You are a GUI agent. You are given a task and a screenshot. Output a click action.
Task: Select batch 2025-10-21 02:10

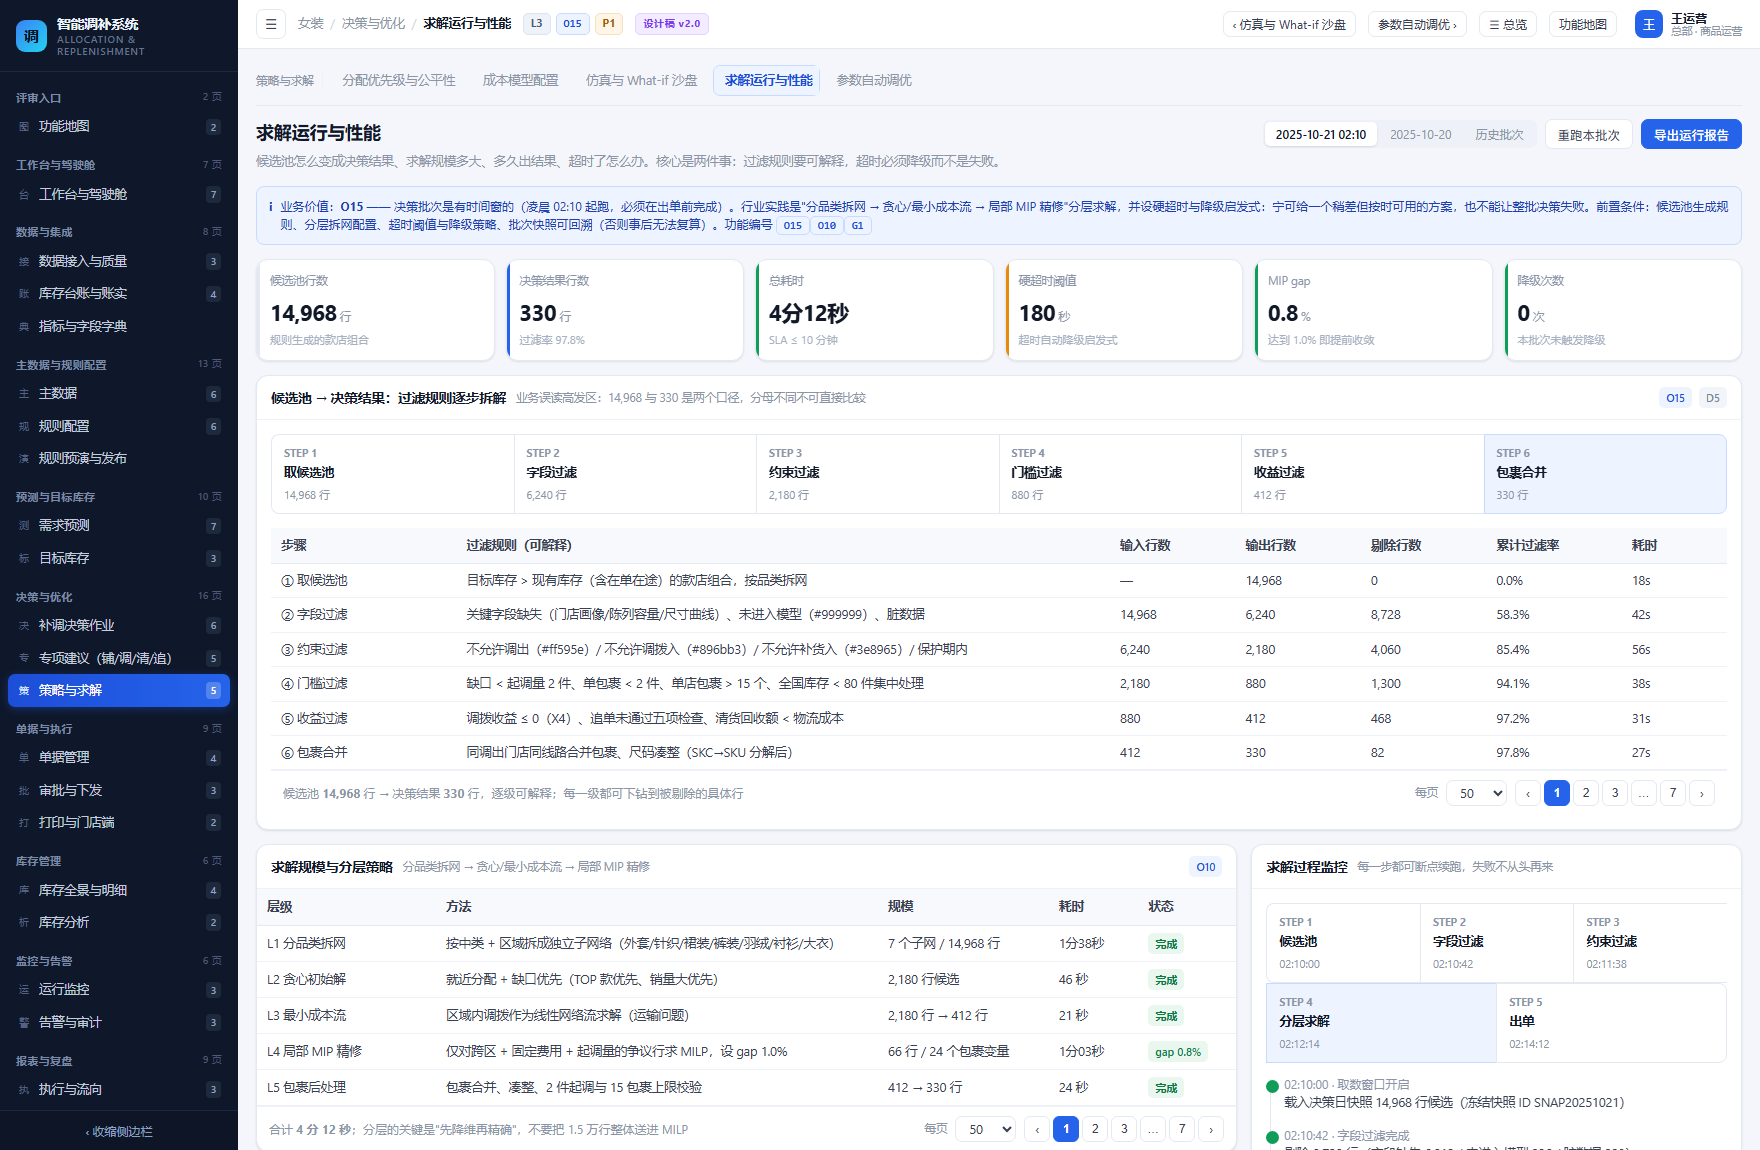tap(1321, 134)
